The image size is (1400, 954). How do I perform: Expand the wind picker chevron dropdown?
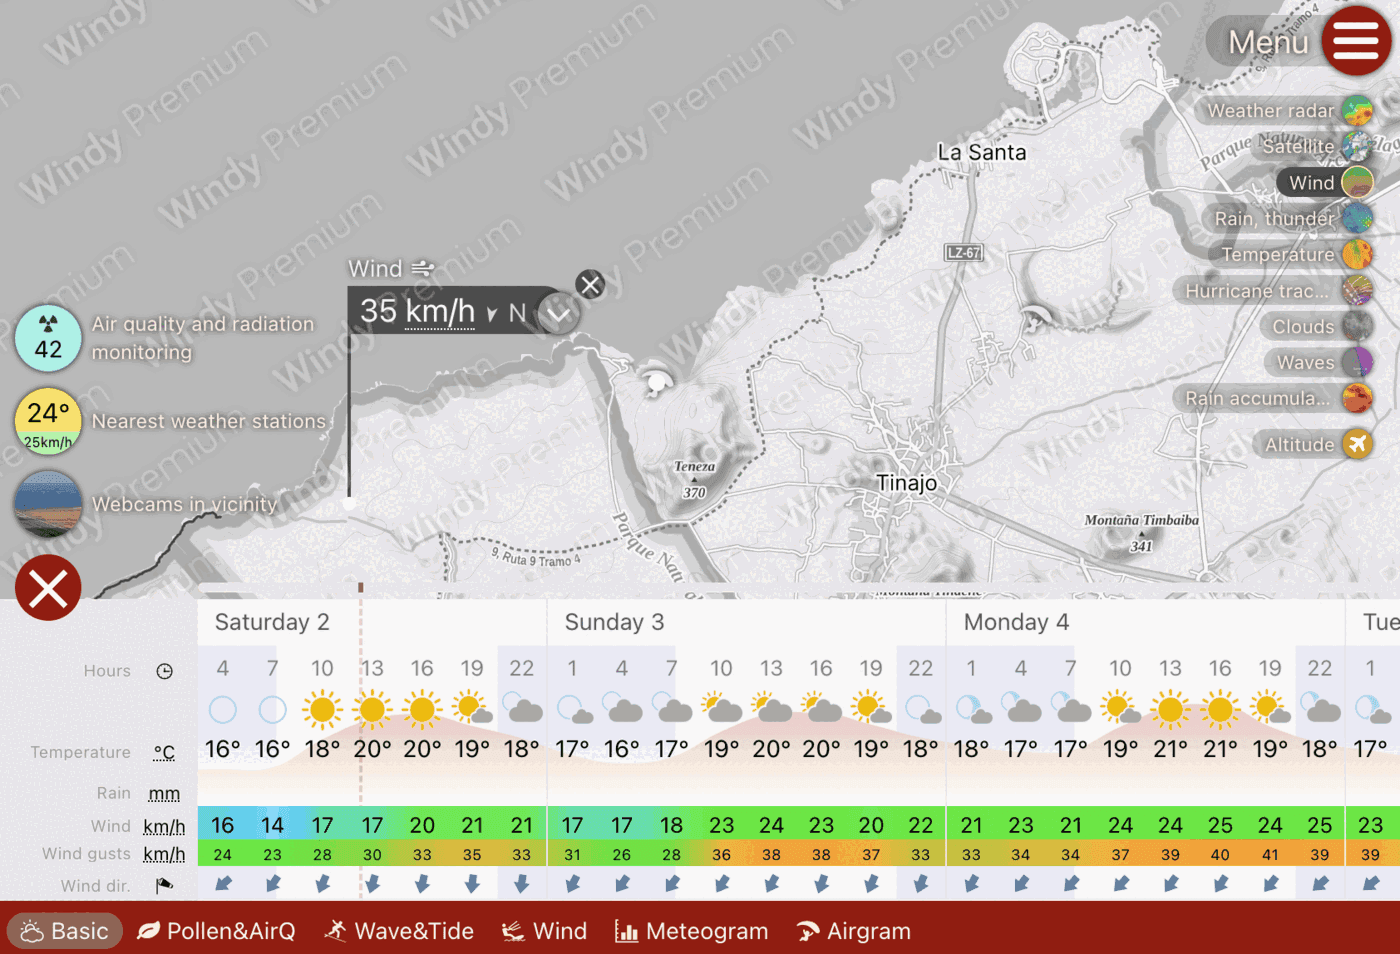[x=558, y=314]
